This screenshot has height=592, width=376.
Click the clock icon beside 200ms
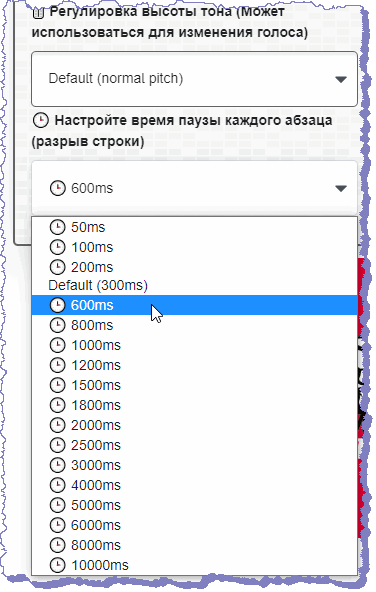[x=57, y=267]
